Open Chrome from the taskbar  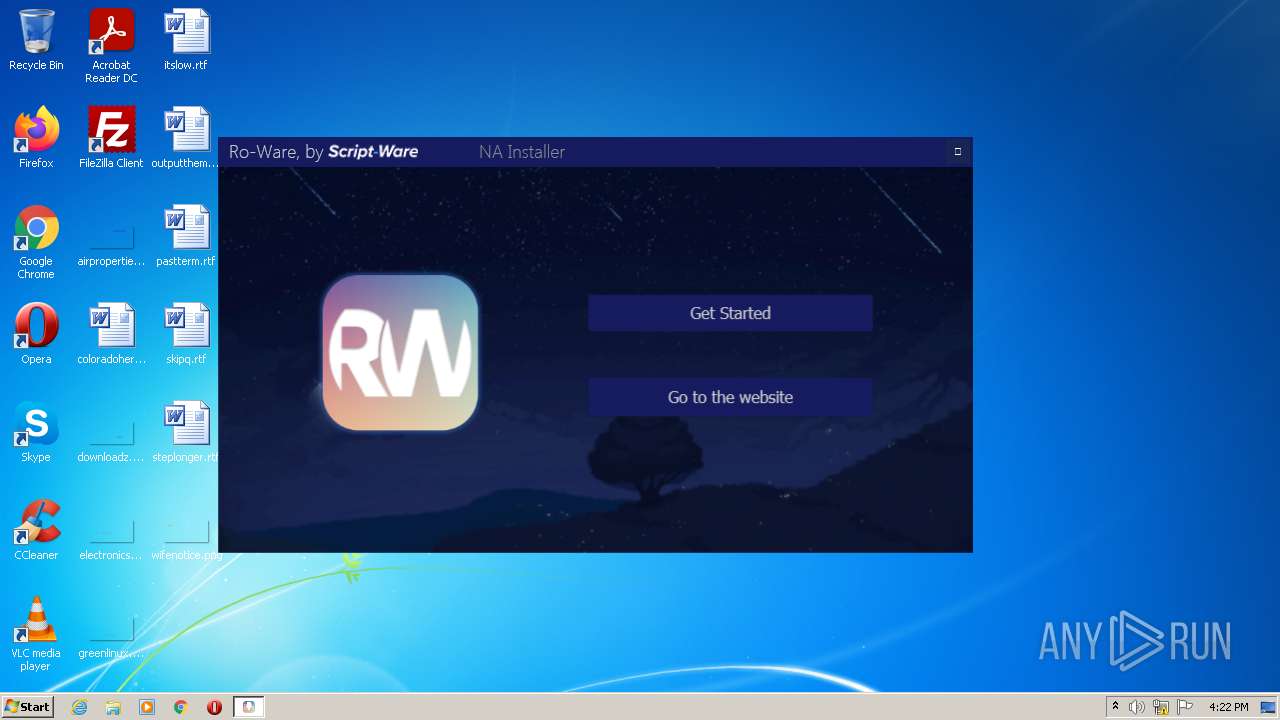click(x=181, y=707)
